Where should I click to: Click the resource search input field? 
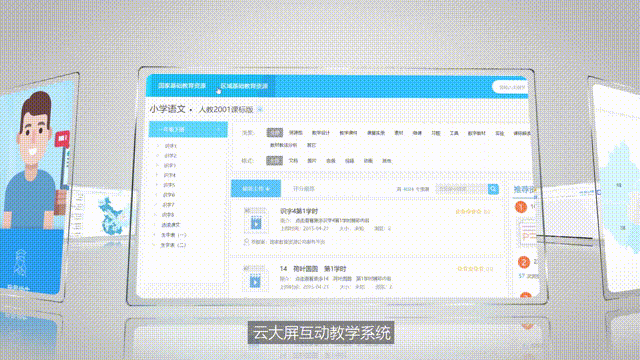tap(462, 189)
